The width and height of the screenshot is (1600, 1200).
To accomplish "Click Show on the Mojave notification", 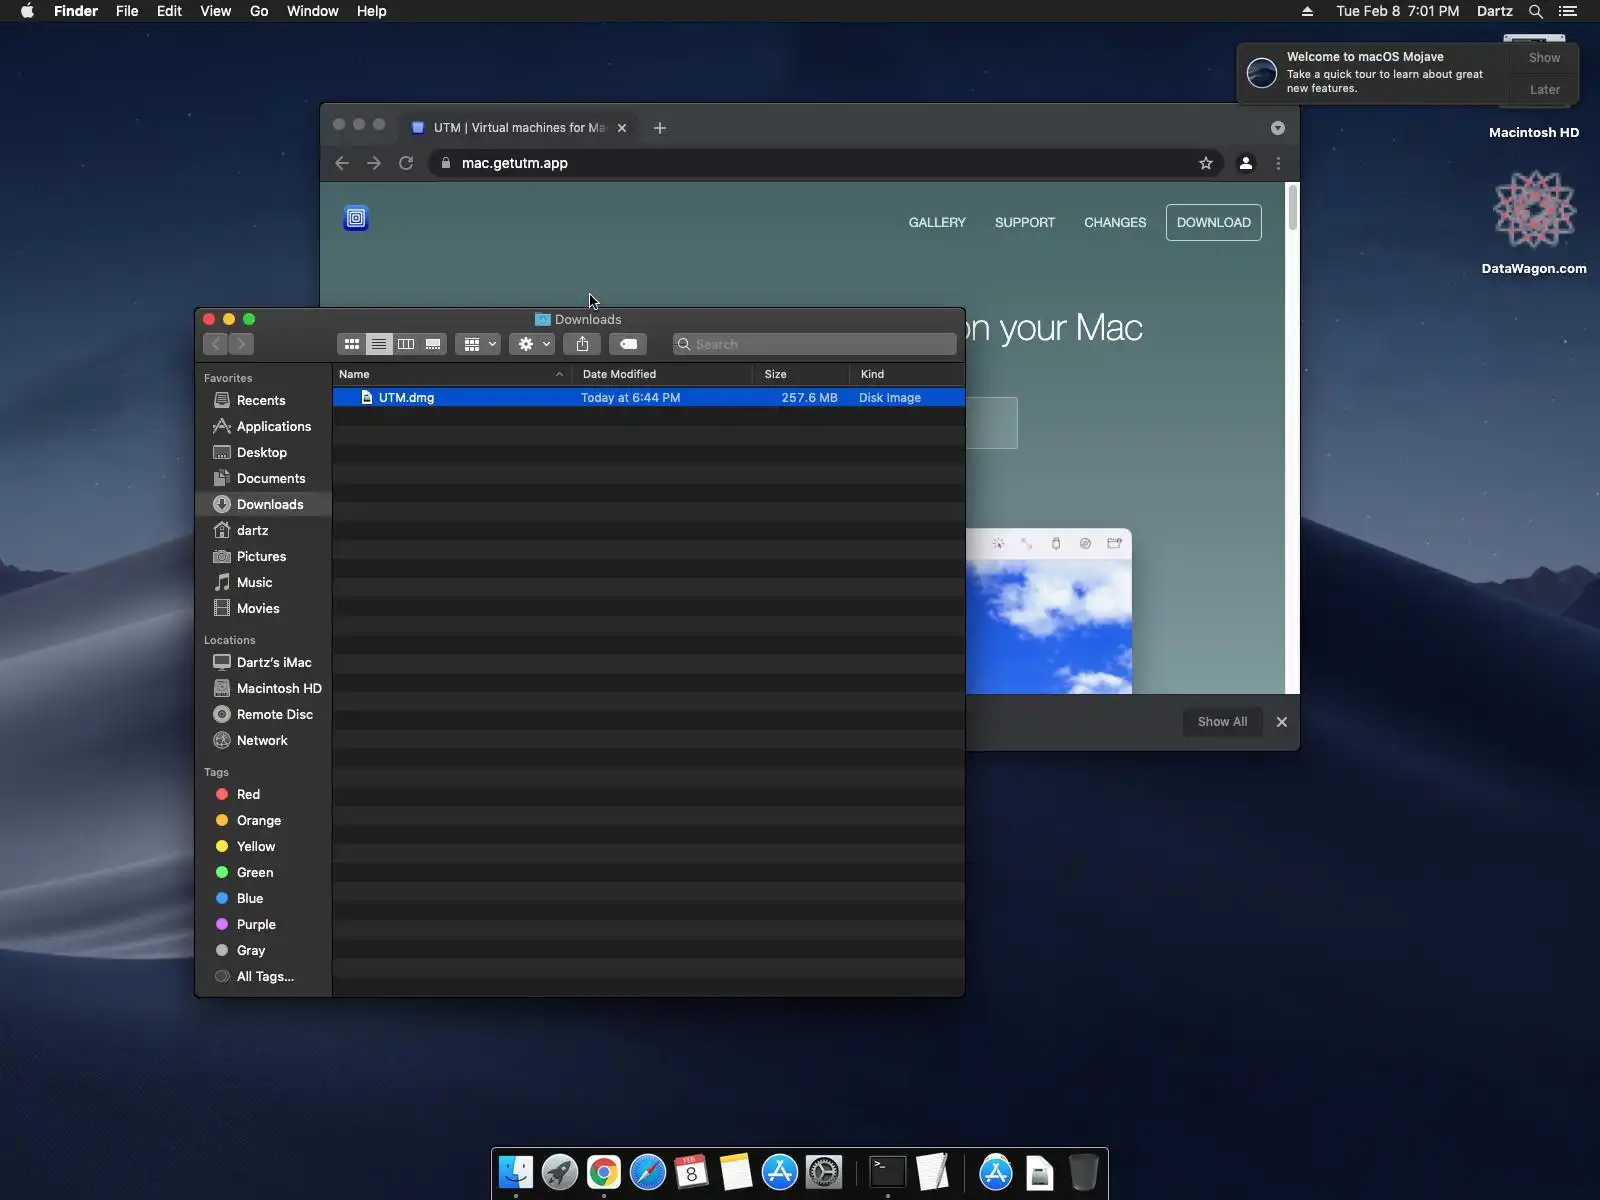I will coord(1544,58).
